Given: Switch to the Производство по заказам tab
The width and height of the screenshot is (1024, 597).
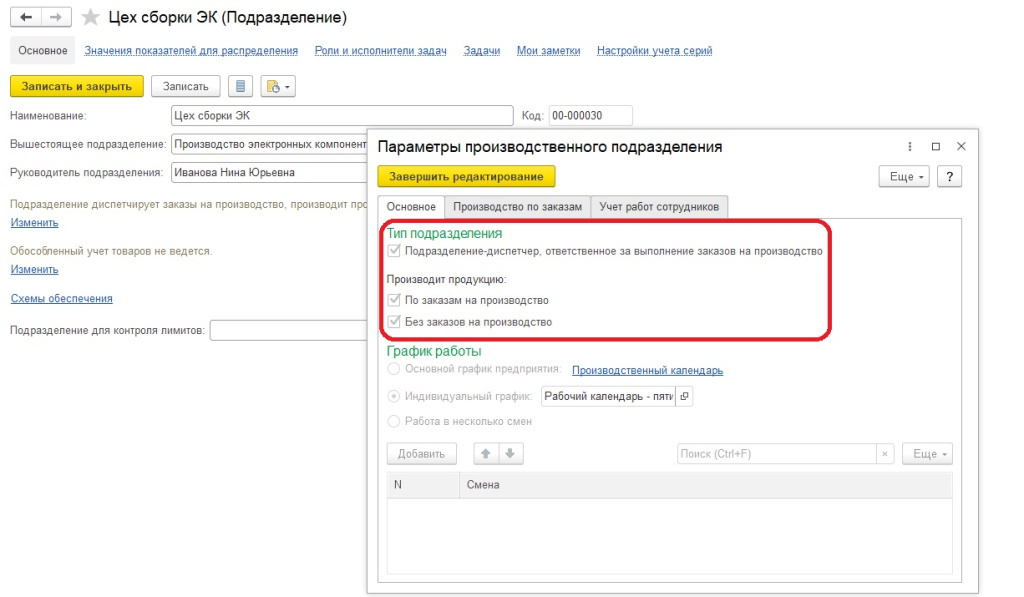Looking at the screenshot, I should 517,207.
